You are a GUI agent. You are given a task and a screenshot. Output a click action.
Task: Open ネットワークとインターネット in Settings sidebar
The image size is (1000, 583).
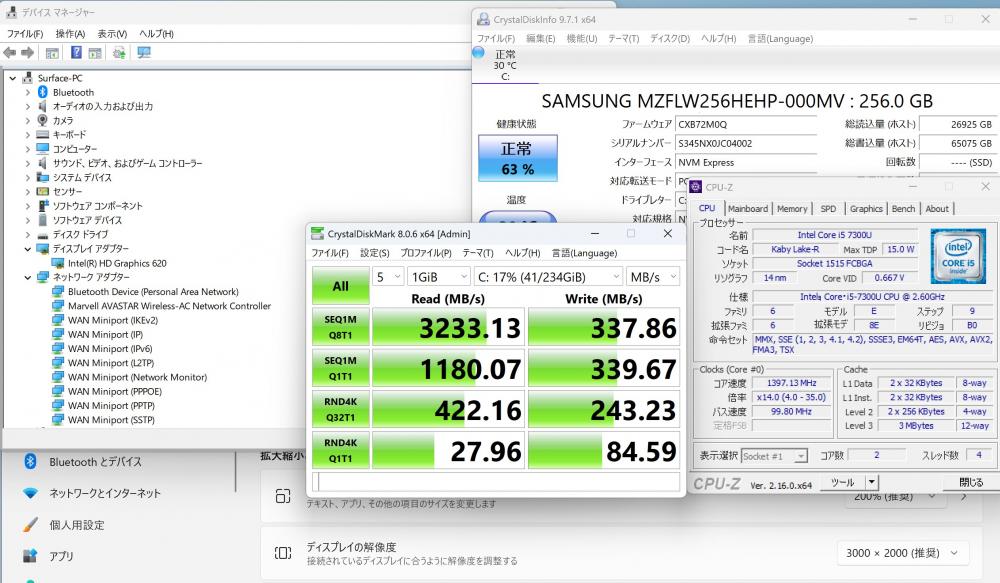pos(105,493)
